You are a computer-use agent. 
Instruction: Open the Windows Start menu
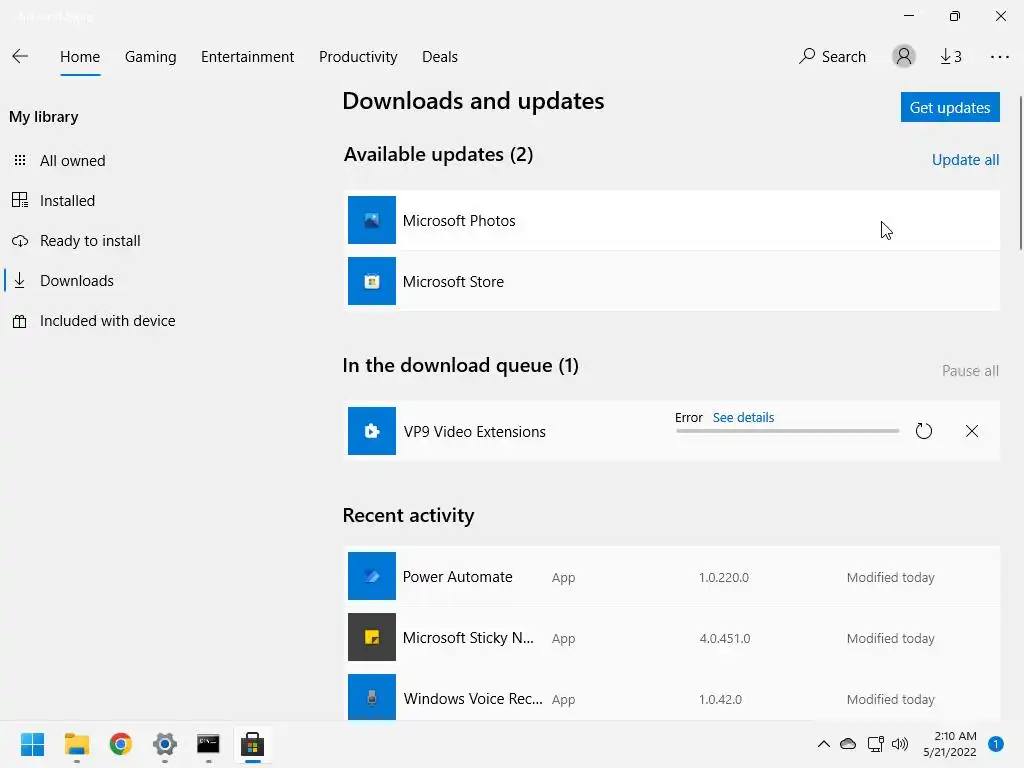(33, 744)
